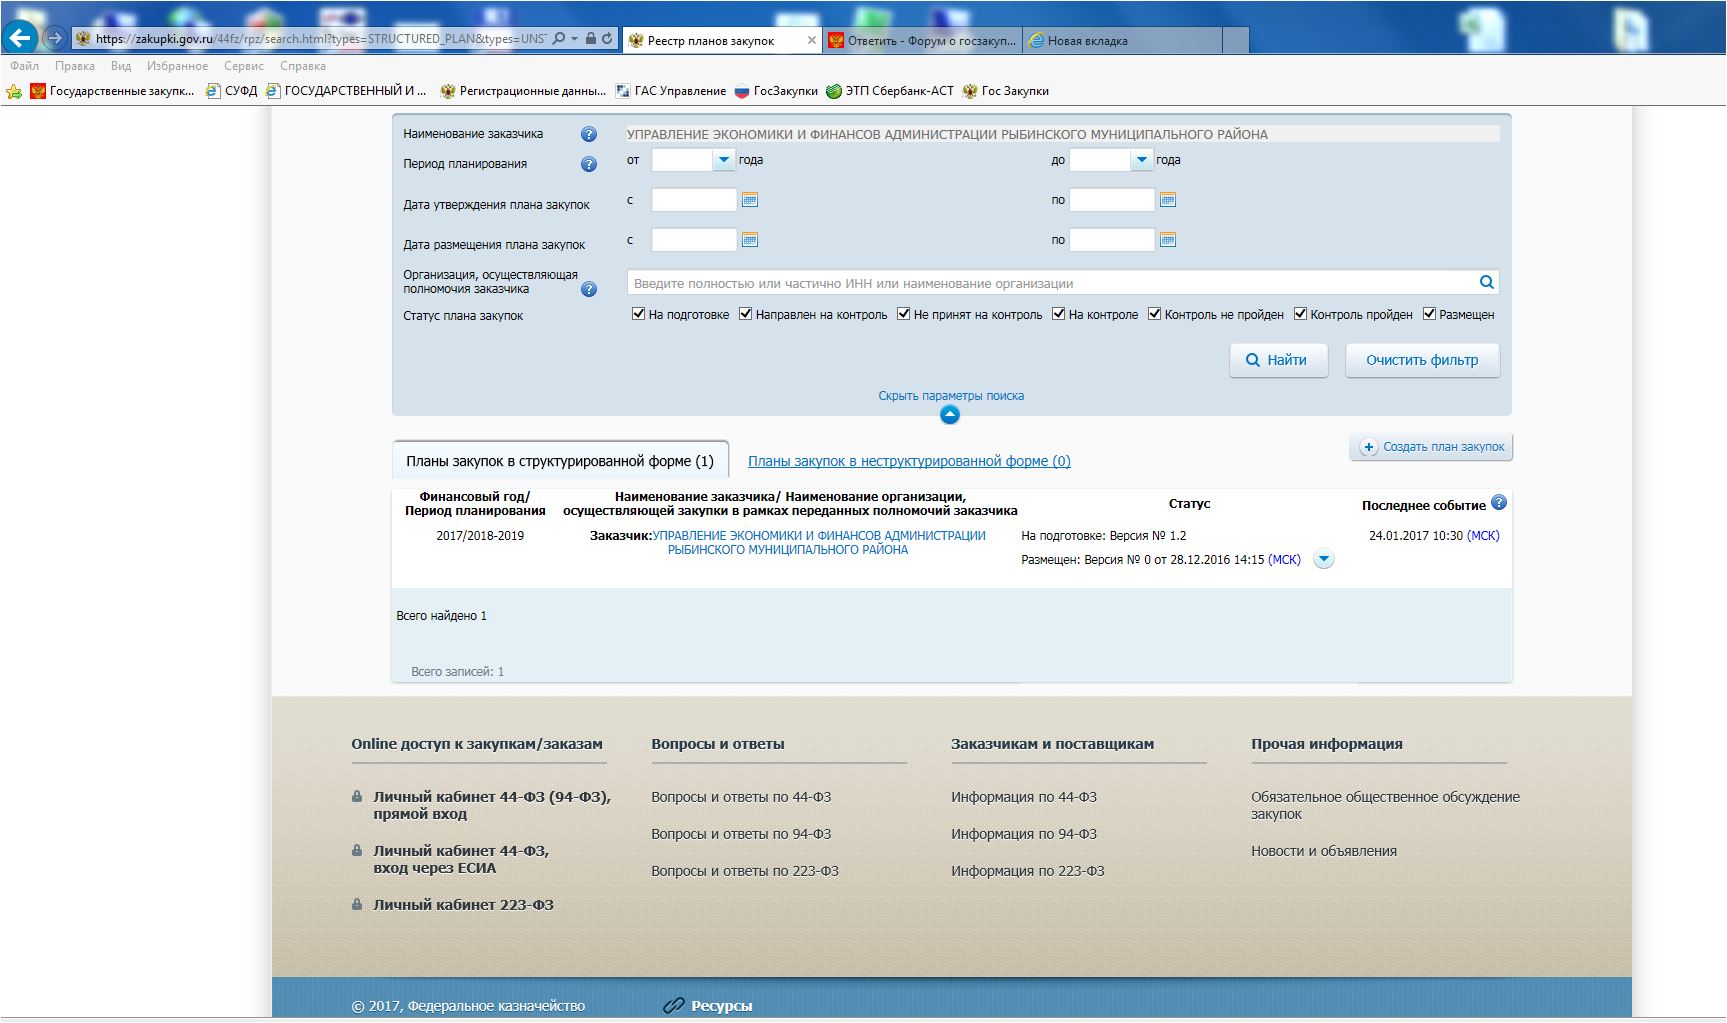Click help icon beside Период планирования
Screen dimensions: 1727x1023
589,164
